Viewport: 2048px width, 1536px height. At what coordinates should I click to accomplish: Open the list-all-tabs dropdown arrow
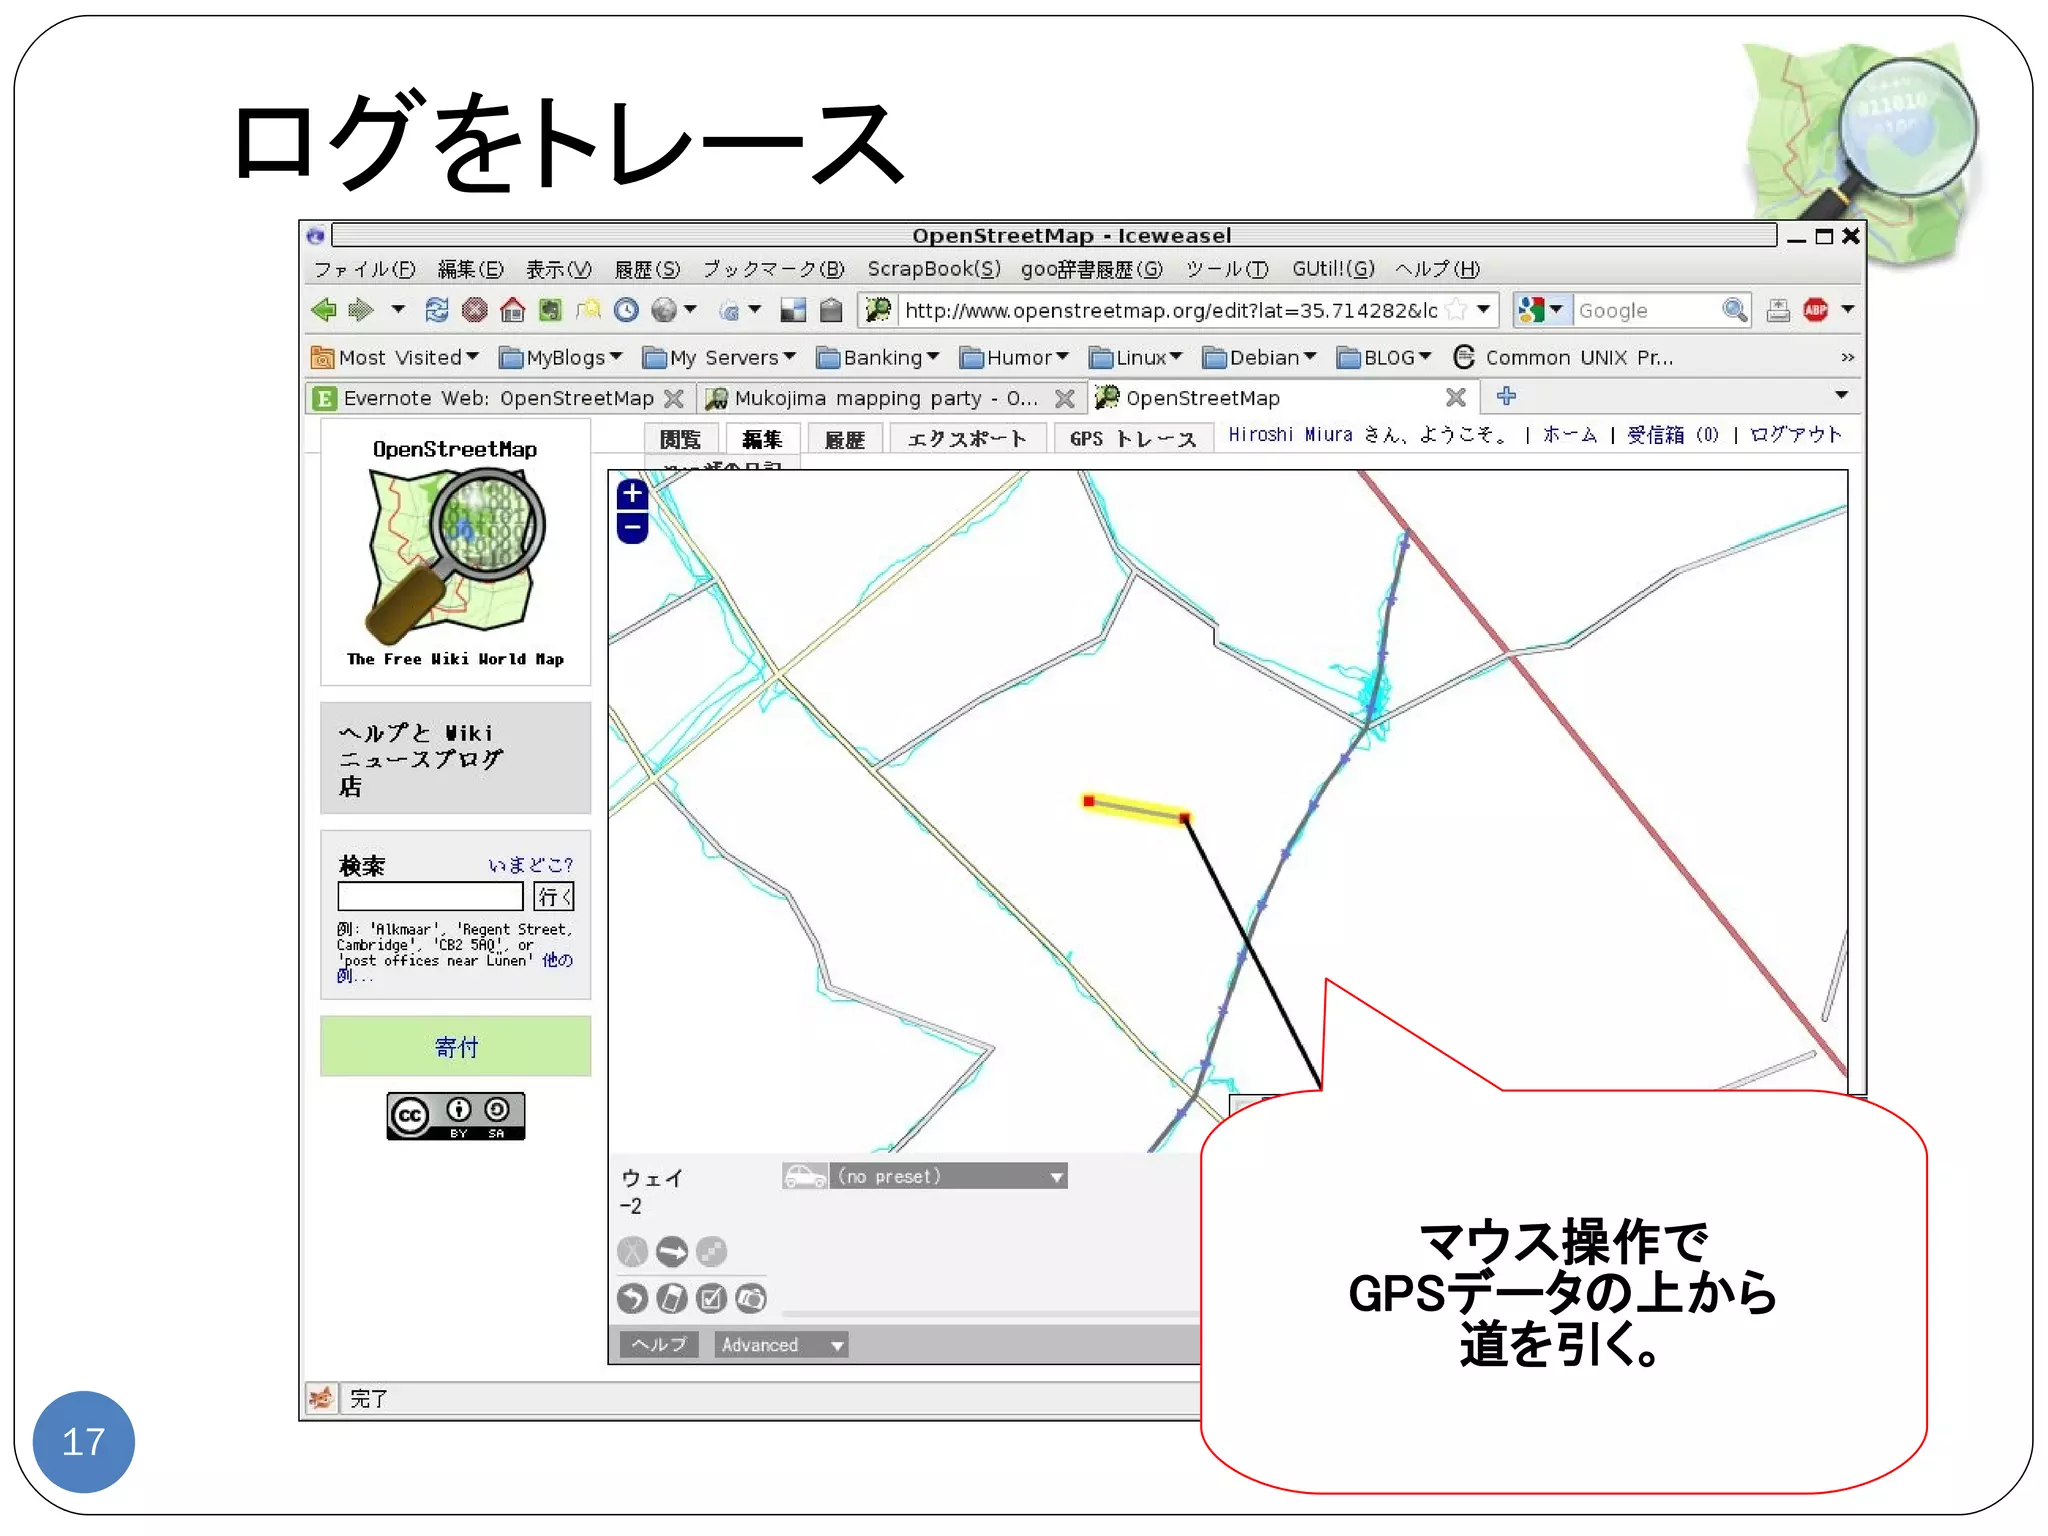(1841, 395)
